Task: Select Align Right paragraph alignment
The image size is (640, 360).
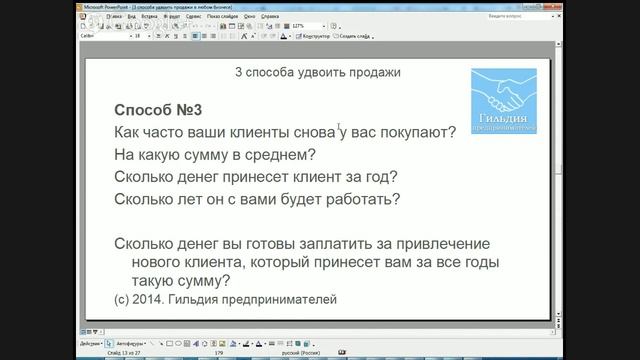Action: click(213, 36)
